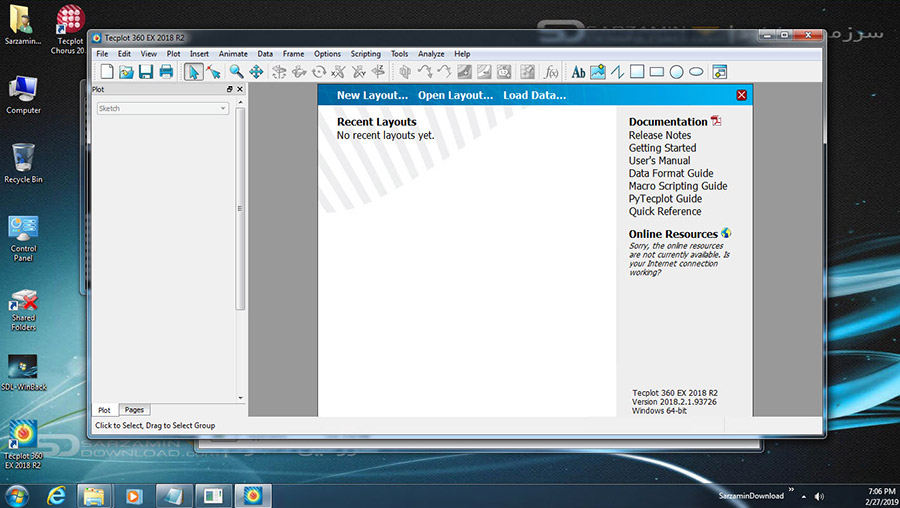Click the X-axis rotate tool icon
Image resolution: width=900 pixels, height=508 pixels.
tap(339, 72)
